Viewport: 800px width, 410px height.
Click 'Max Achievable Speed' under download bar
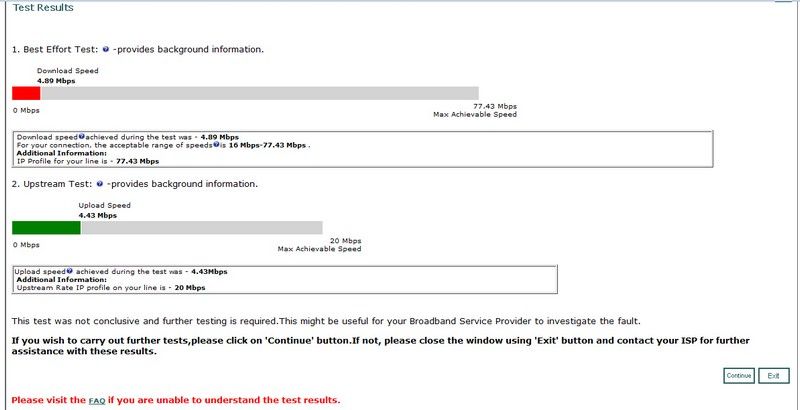475,114
